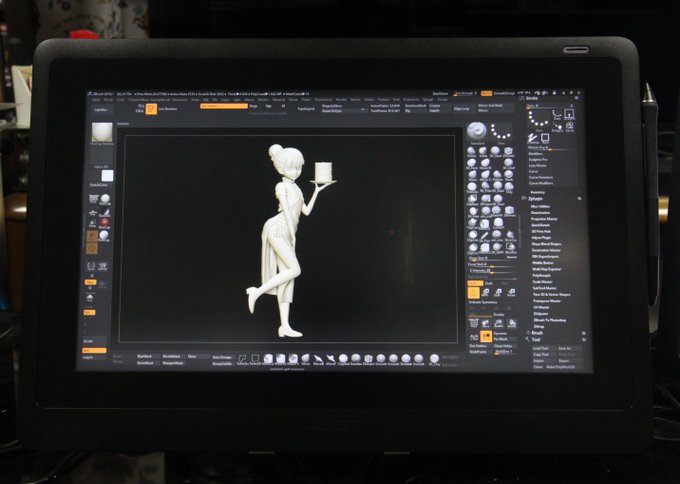Click the AAHalf icon in right shelf

[474, 336]
